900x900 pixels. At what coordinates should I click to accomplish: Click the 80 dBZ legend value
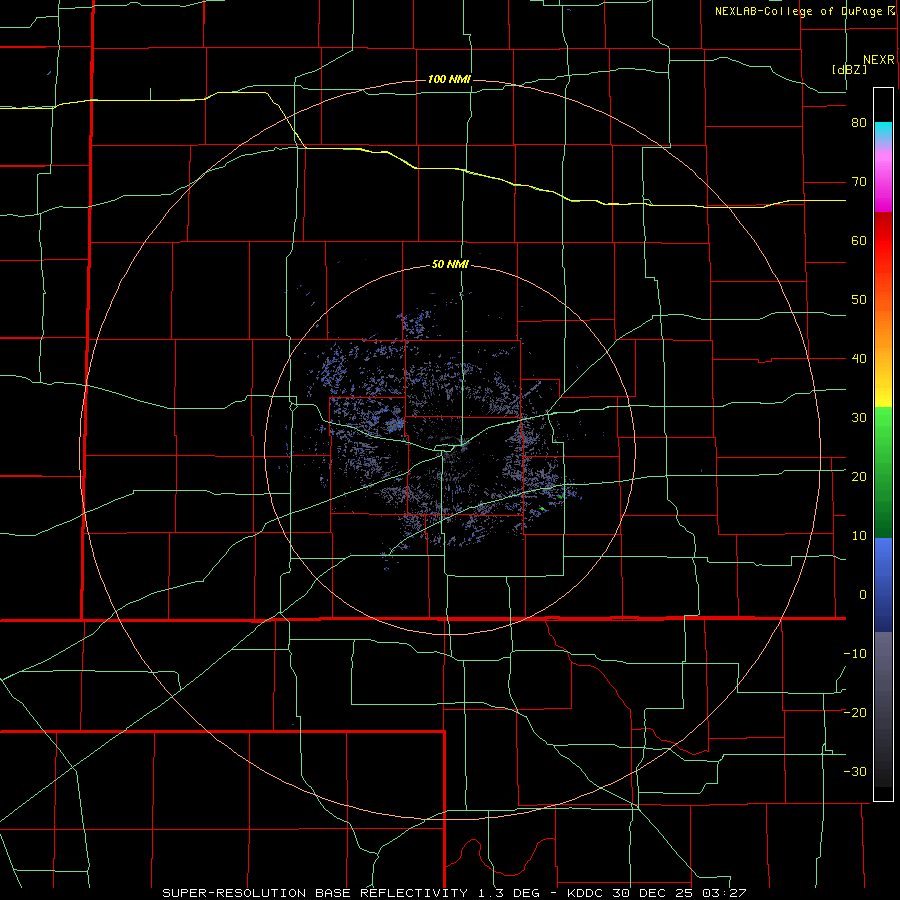[859, 123]
